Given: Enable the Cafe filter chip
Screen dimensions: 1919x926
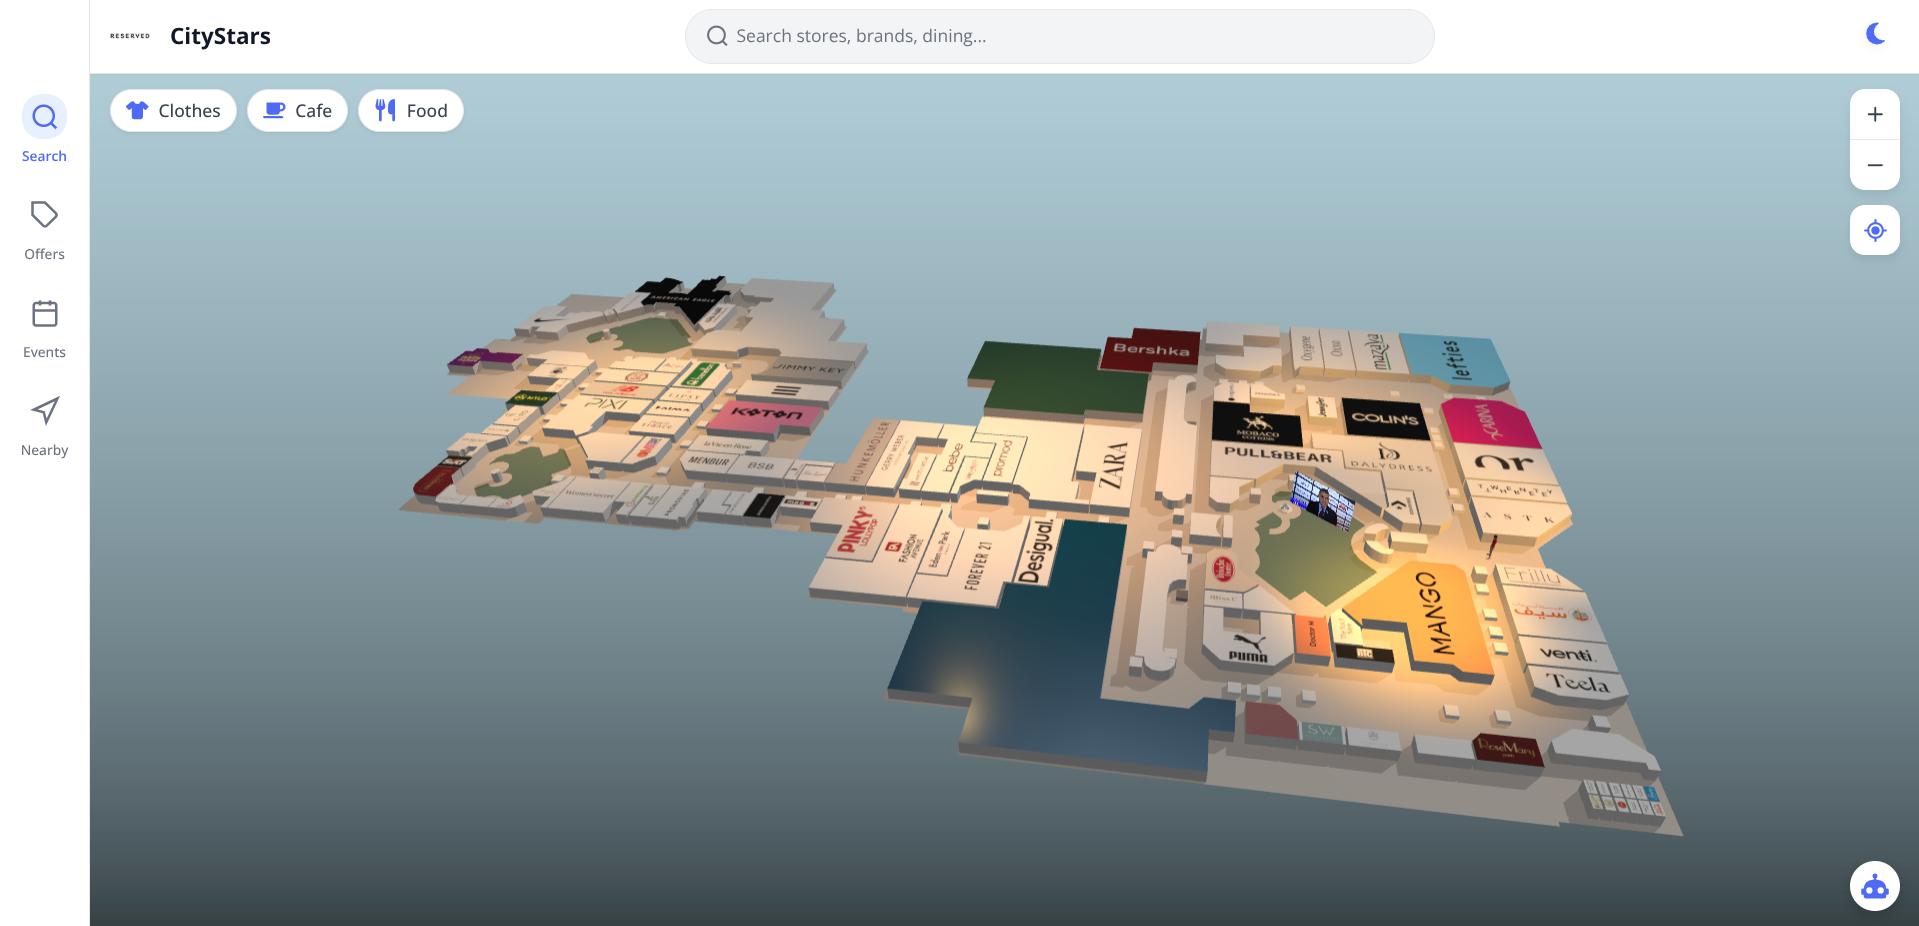Looking at the screenshot, I should click(297, 110).
